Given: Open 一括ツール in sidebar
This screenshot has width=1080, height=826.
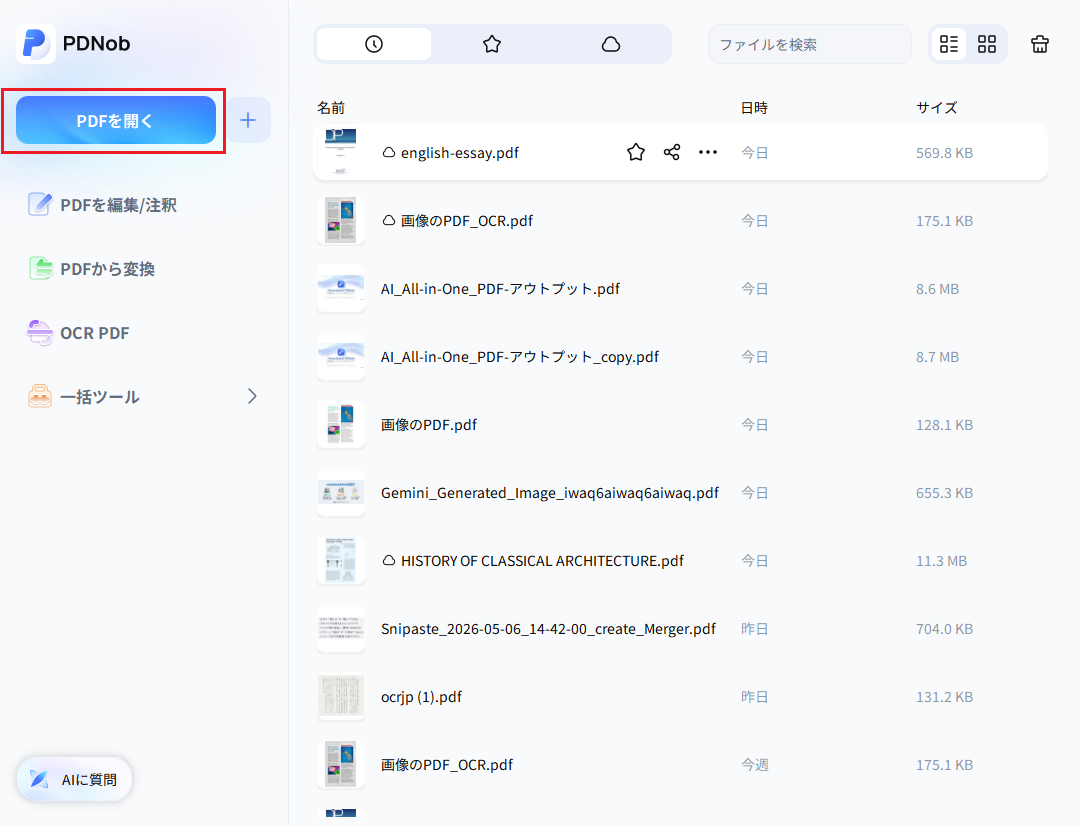Looking at the screenshot, I should [x=83, y=397].
